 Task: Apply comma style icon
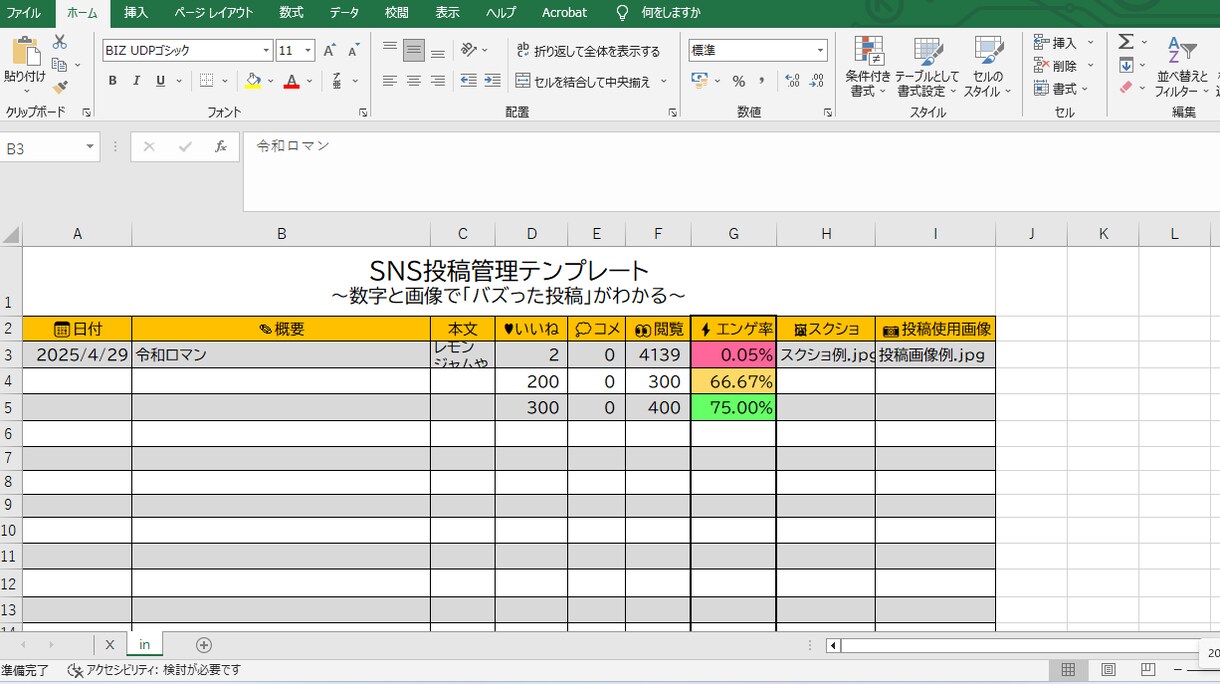[762, 81]
